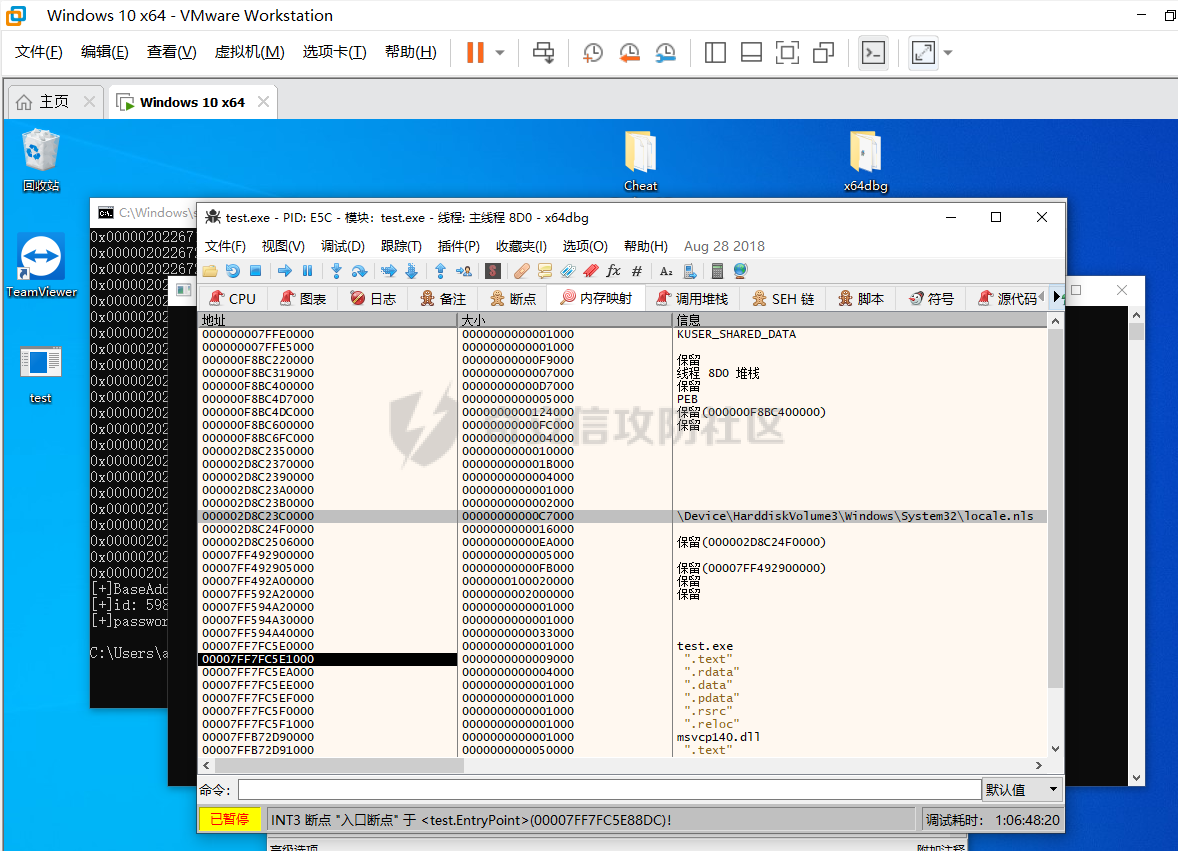Click the blue Stop debugging square icon
The height and width of the screenshot is (851, 1178).
click(x=255, y=270)
